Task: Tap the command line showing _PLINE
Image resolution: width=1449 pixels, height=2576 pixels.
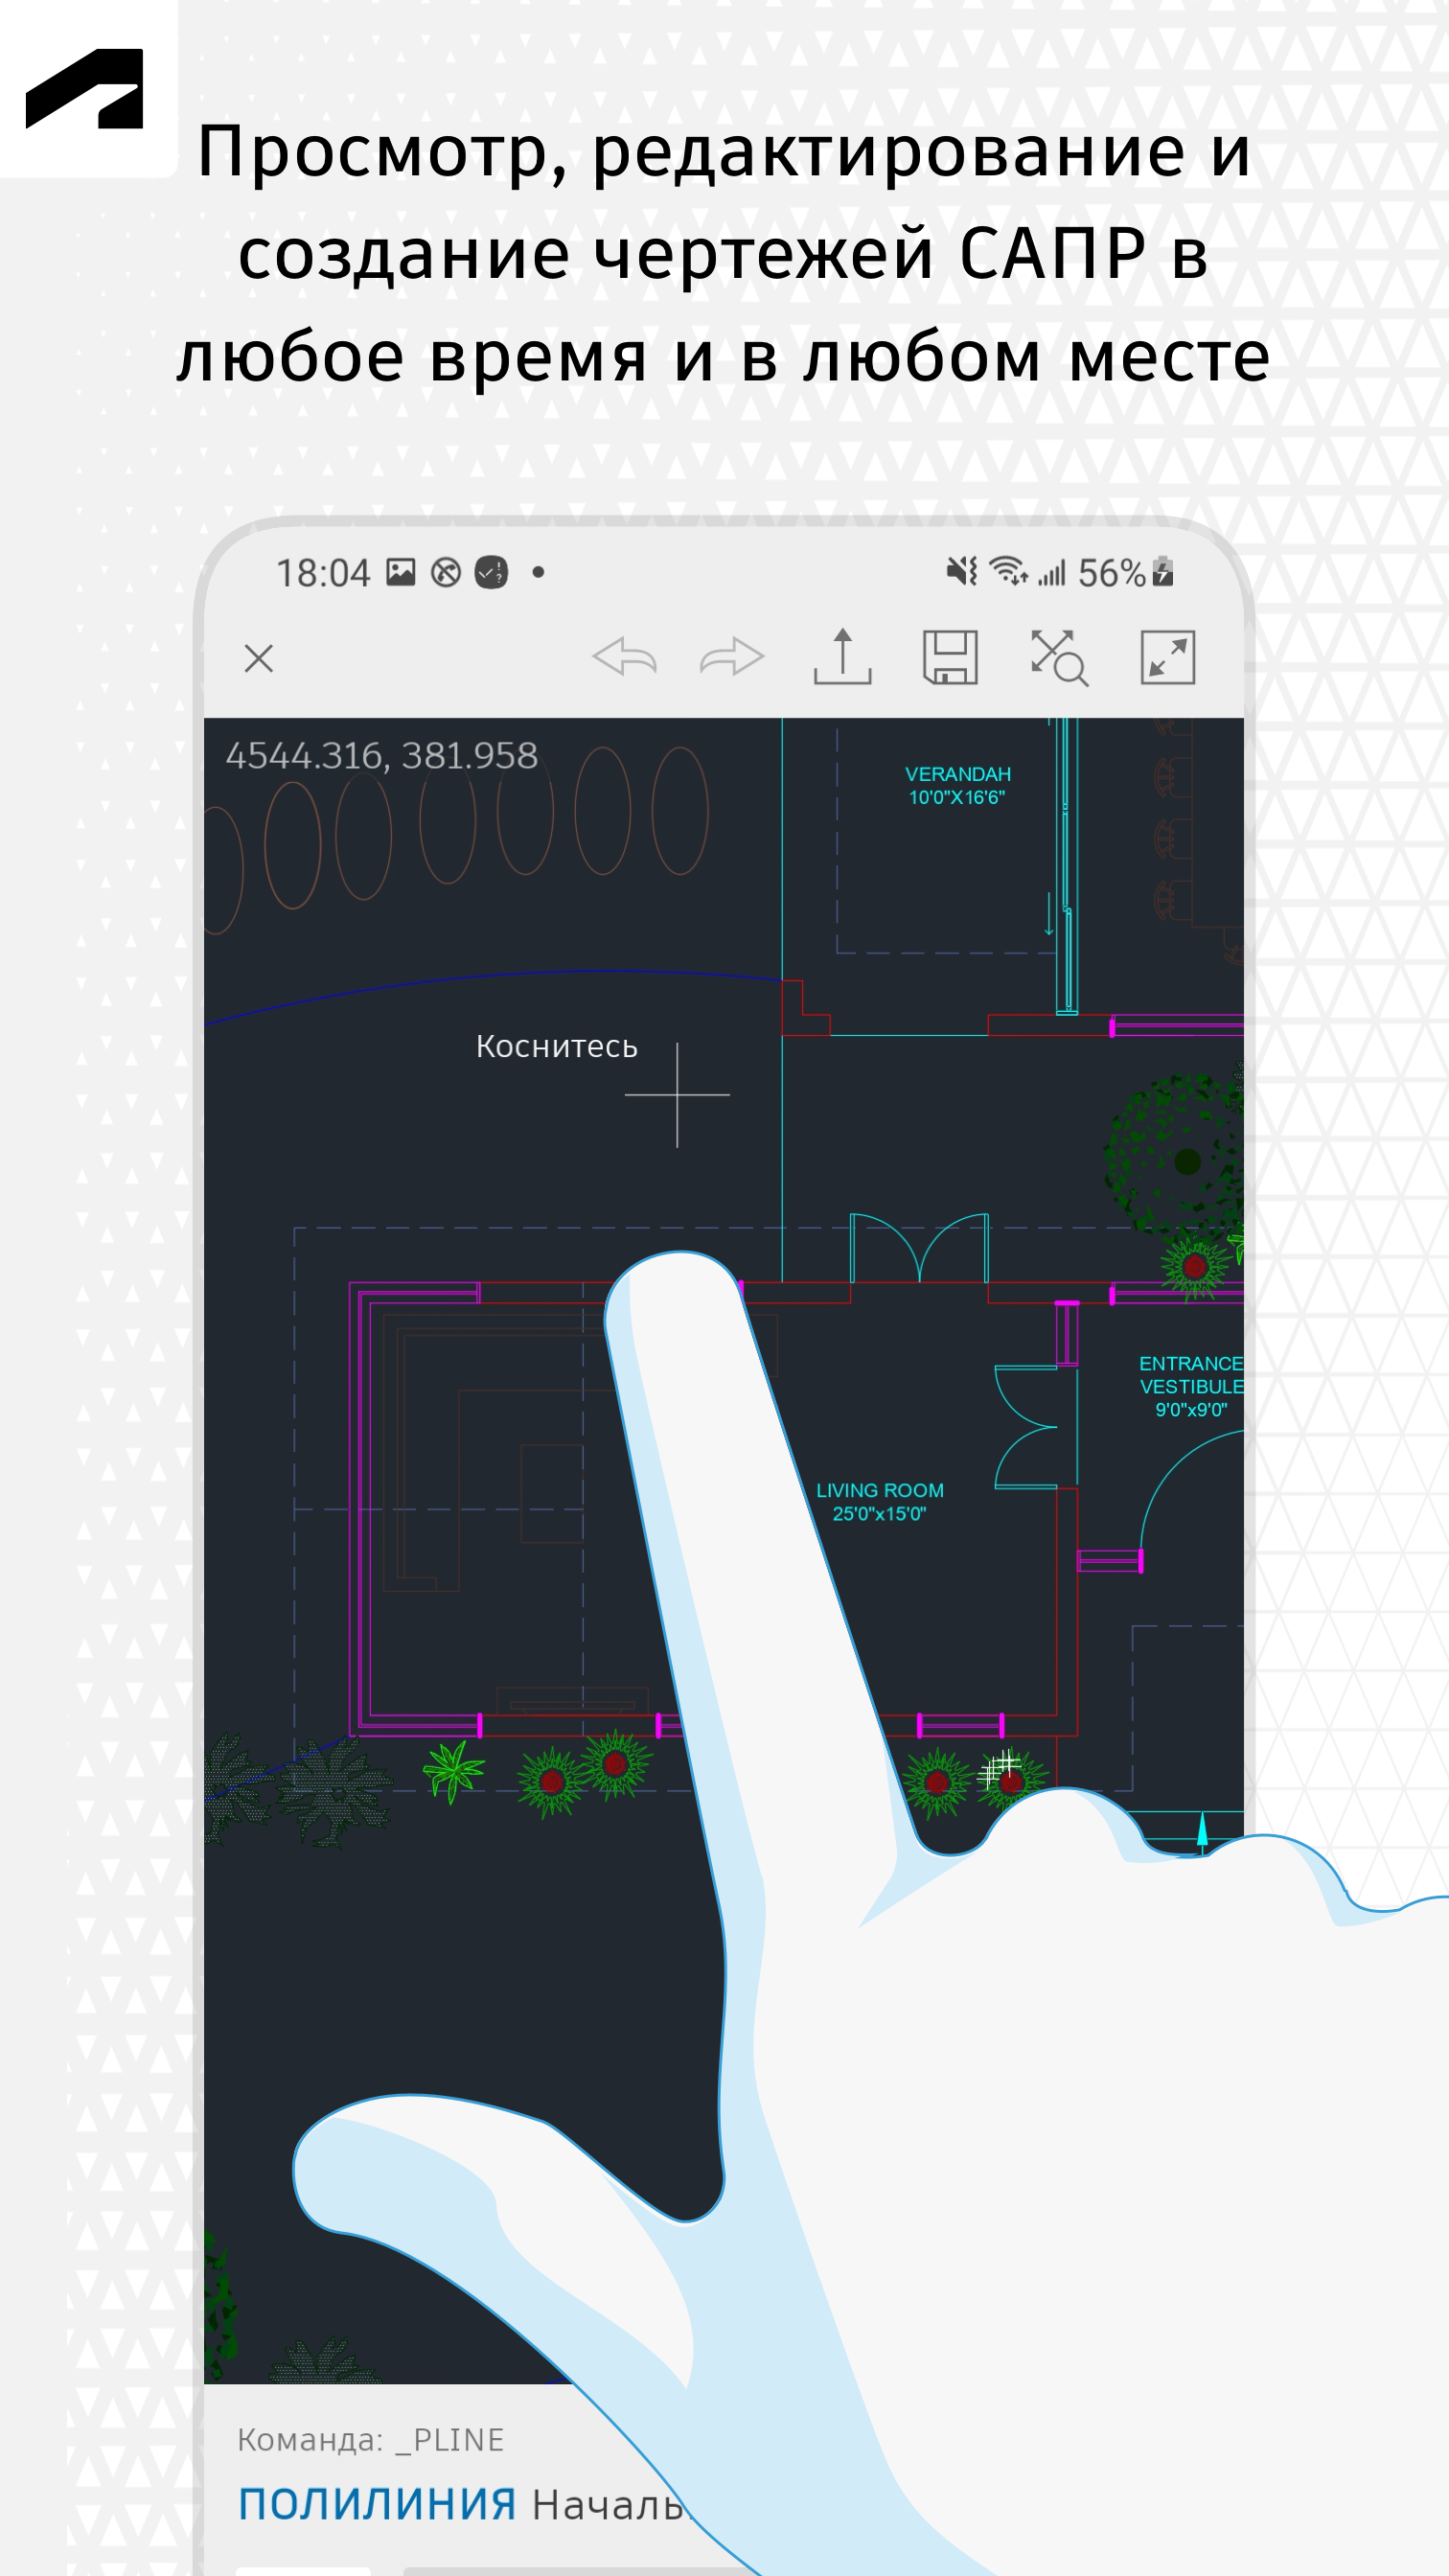Action: [371, 2440]
